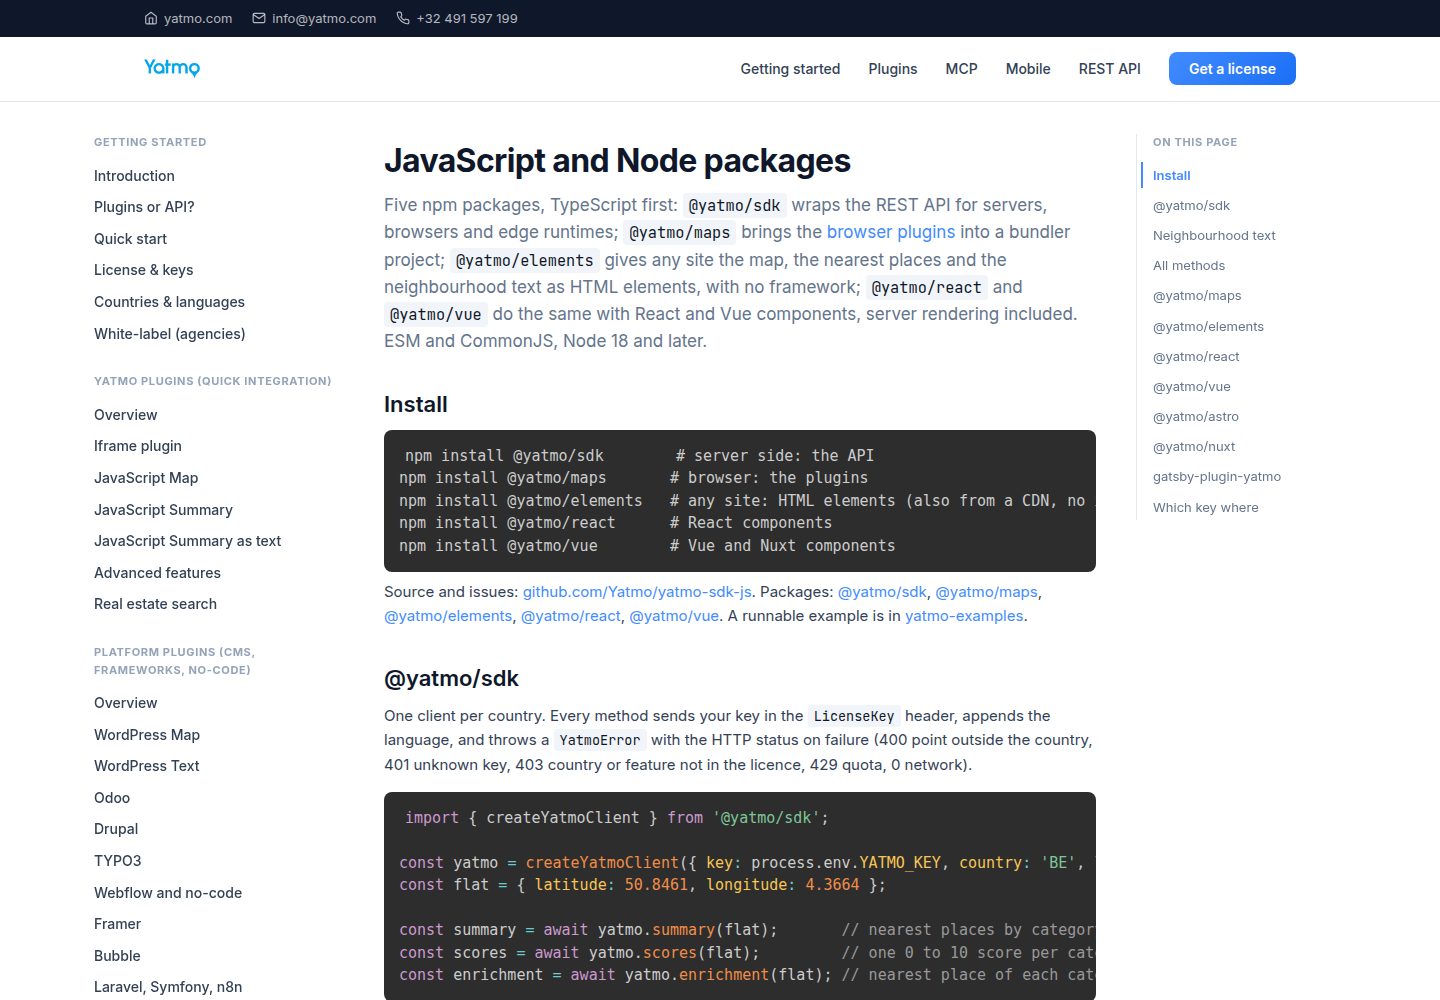Open Iframe plugin in the sidebar
Viewport: 1440px width, 1000px height.
(138, 446)
